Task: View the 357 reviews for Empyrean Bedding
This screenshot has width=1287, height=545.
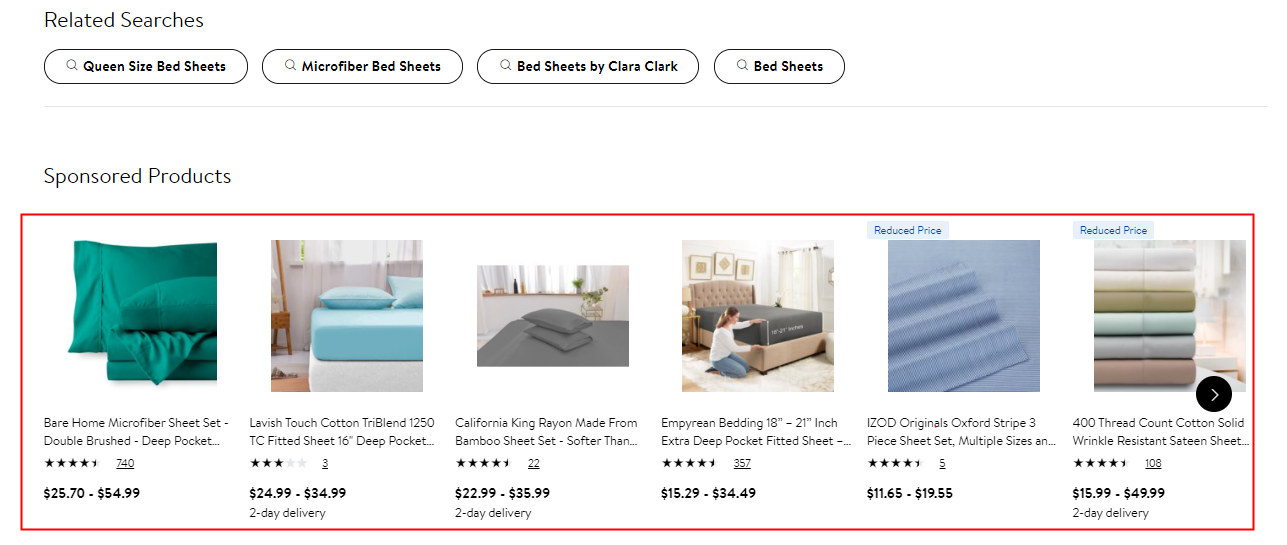Action: [742, 463]
